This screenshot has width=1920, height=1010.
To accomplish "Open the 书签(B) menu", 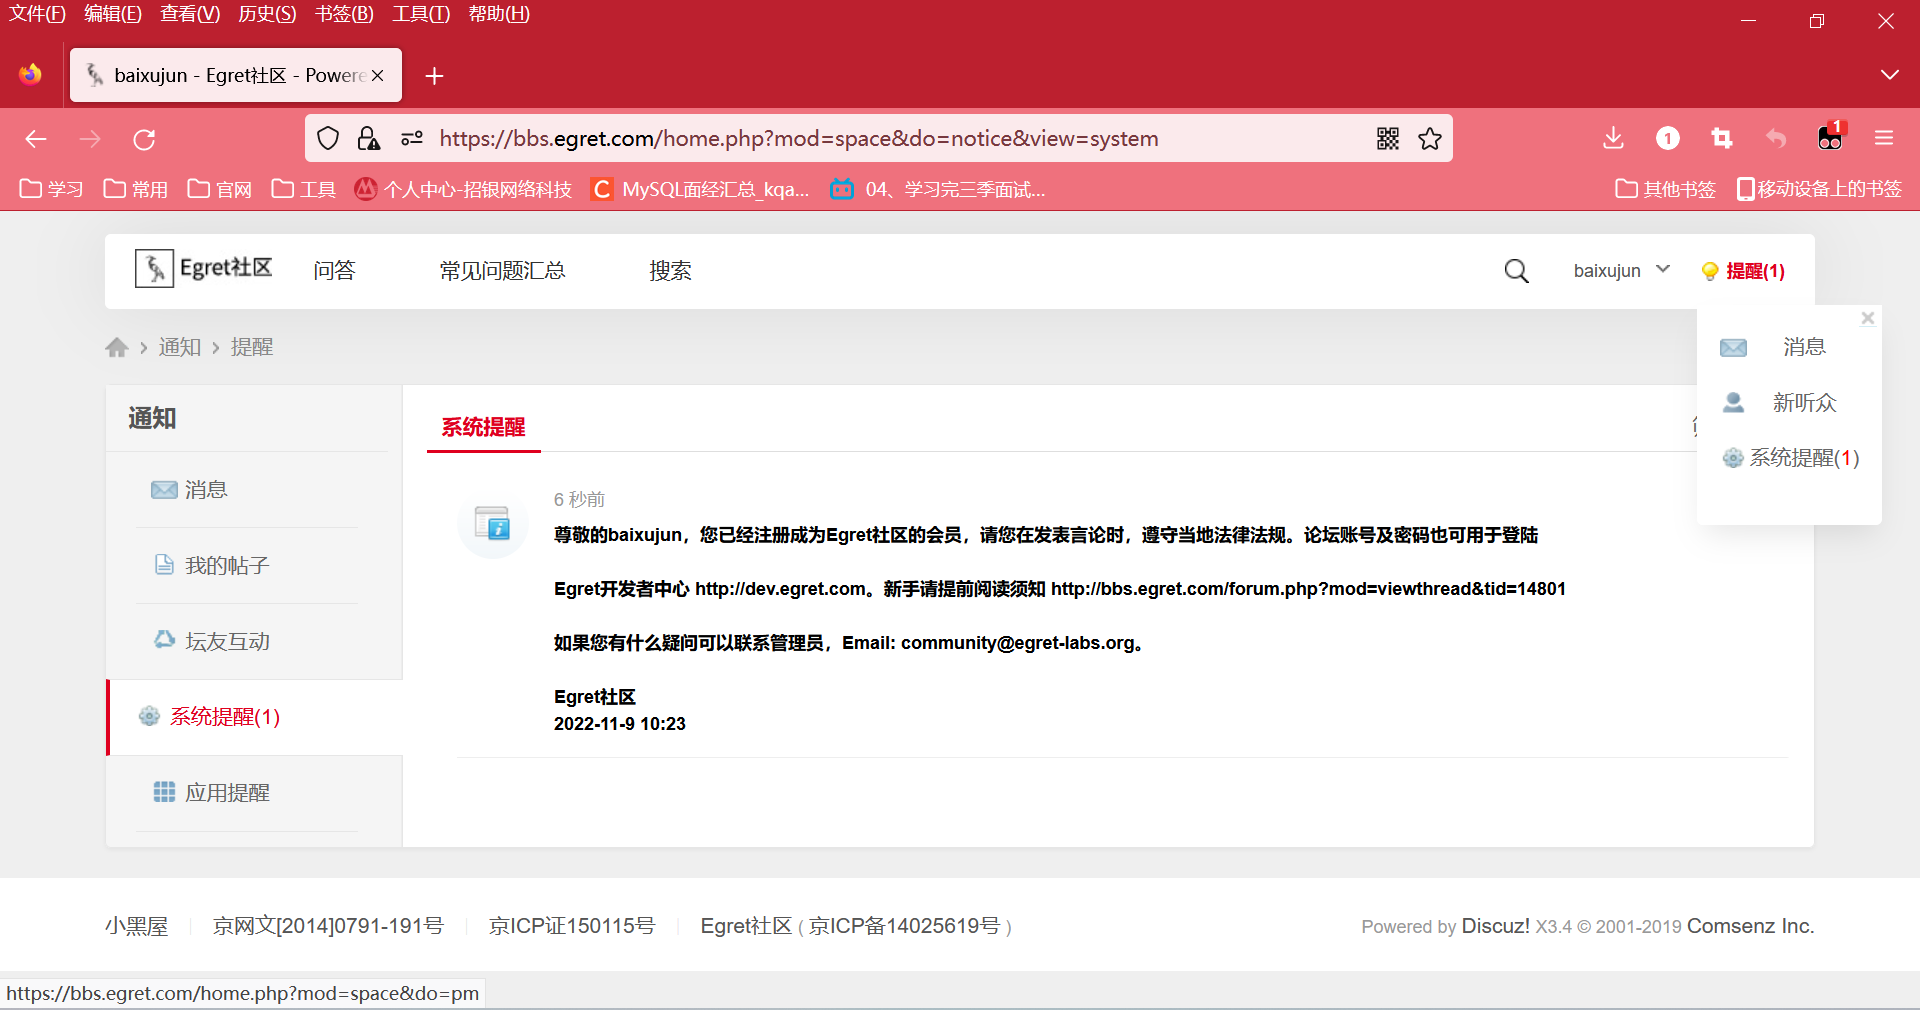I will click(344, 14).
